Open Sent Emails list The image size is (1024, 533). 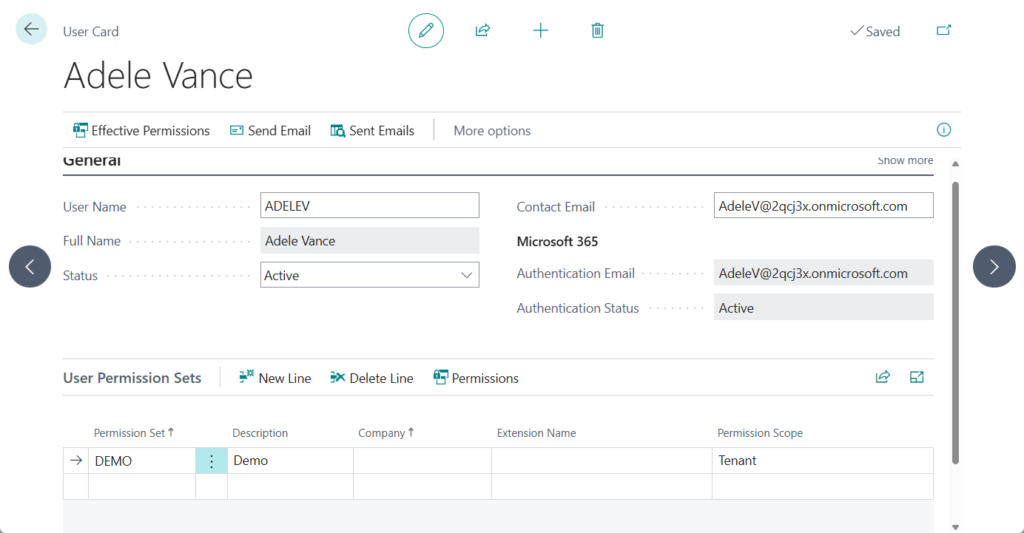pos(372,130)
